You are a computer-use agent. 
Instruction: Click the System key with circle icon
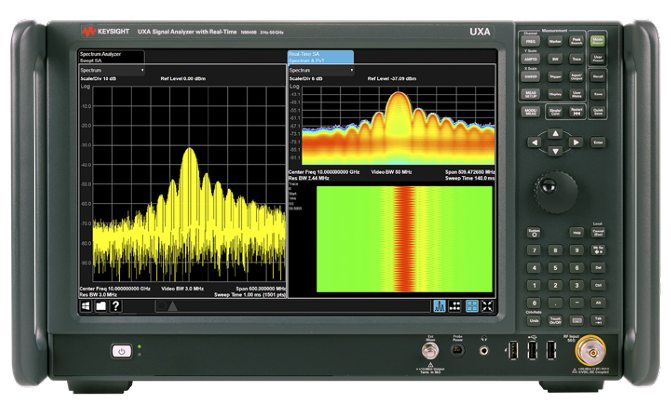click(534, 232)
